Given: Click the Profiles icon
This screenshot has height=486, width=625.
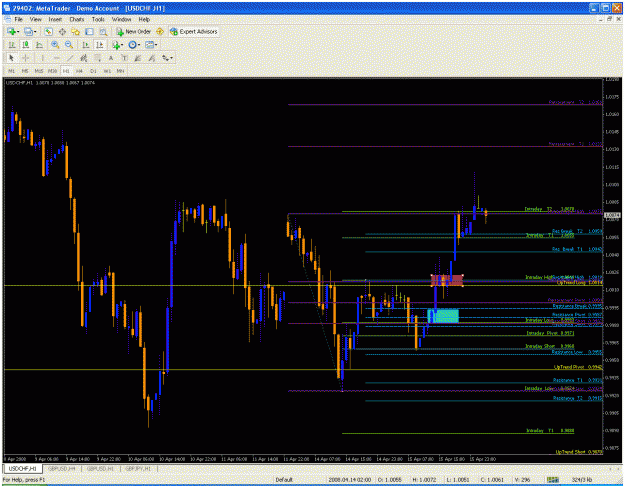Looking at the screenshot, I should pyautogui.click(x=28, y=31).
